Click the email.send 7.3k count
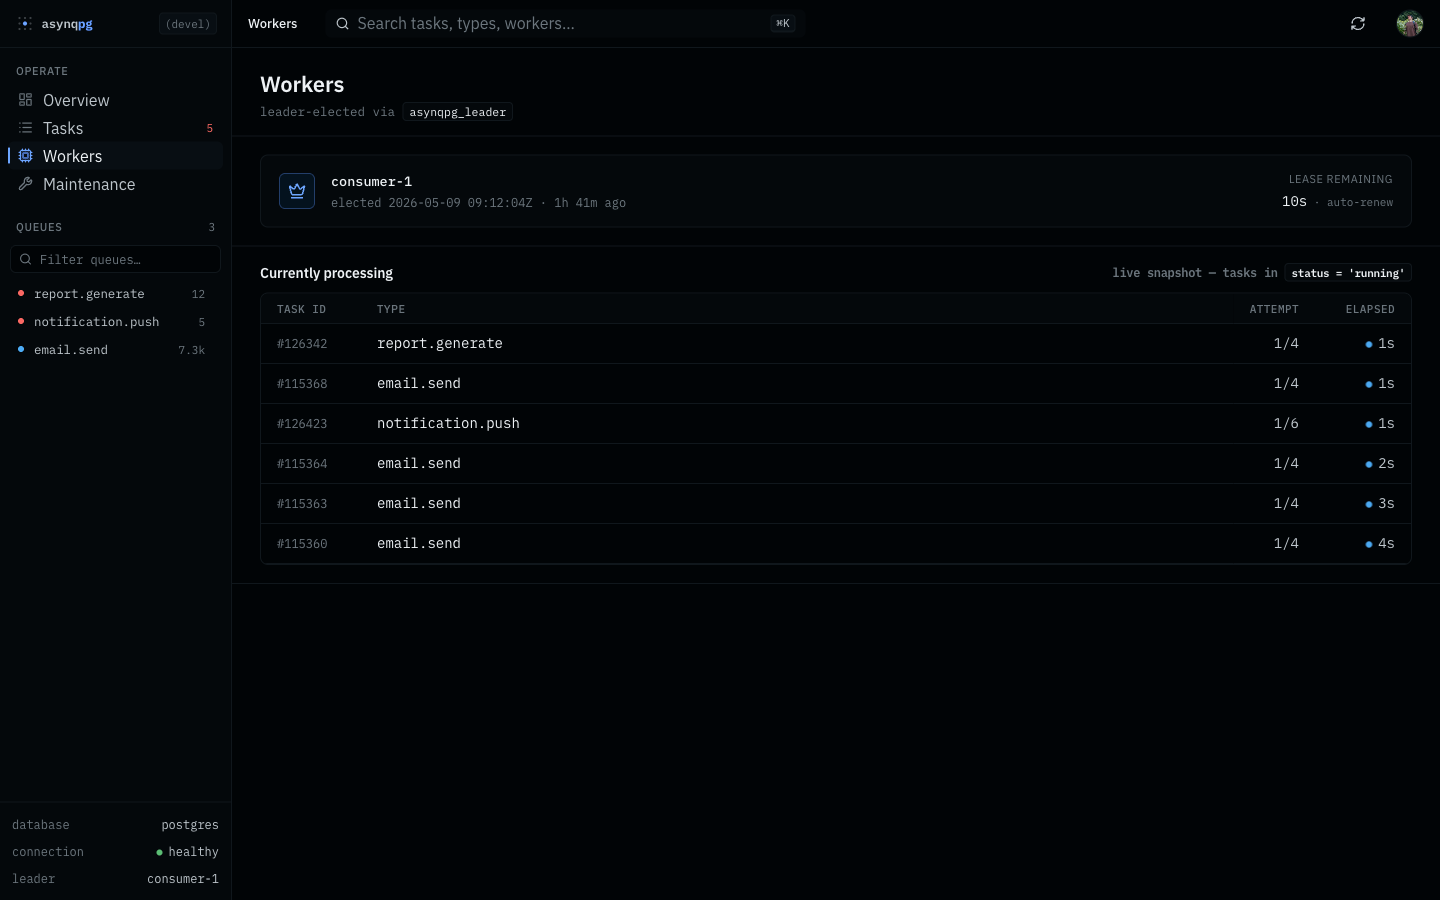The height and width of the screenshot is (900, 1440). coord(191,350)
